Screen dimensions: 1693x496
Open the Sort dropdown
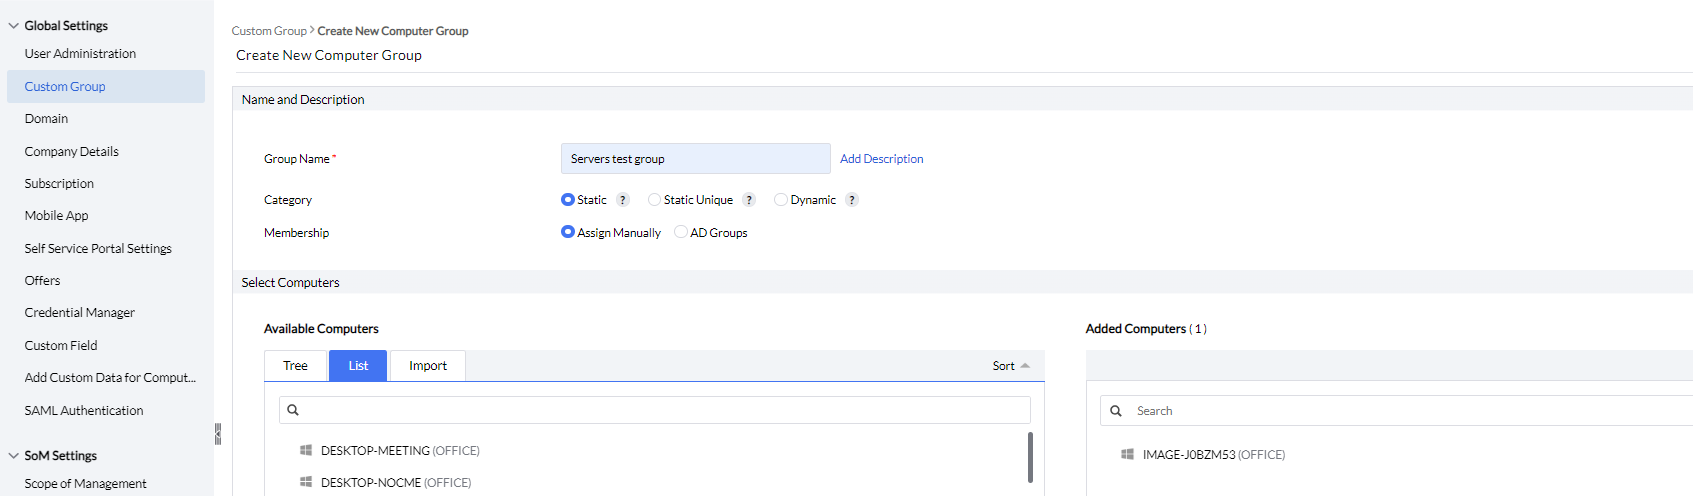tap(1010, 366)
